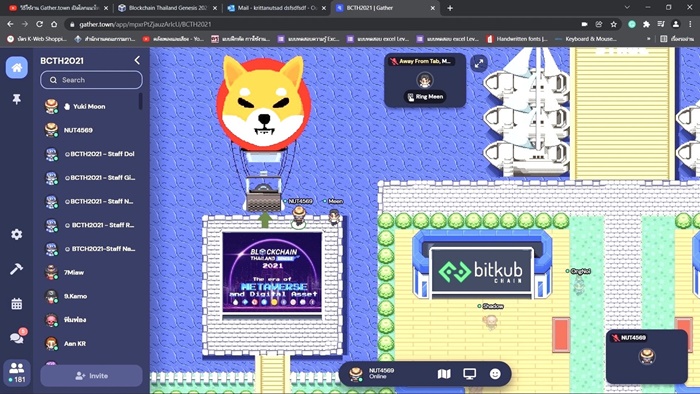Open the minimap icon in bottom bar
The width and height of the screenshot is (700, 394).
click(444, 374)
